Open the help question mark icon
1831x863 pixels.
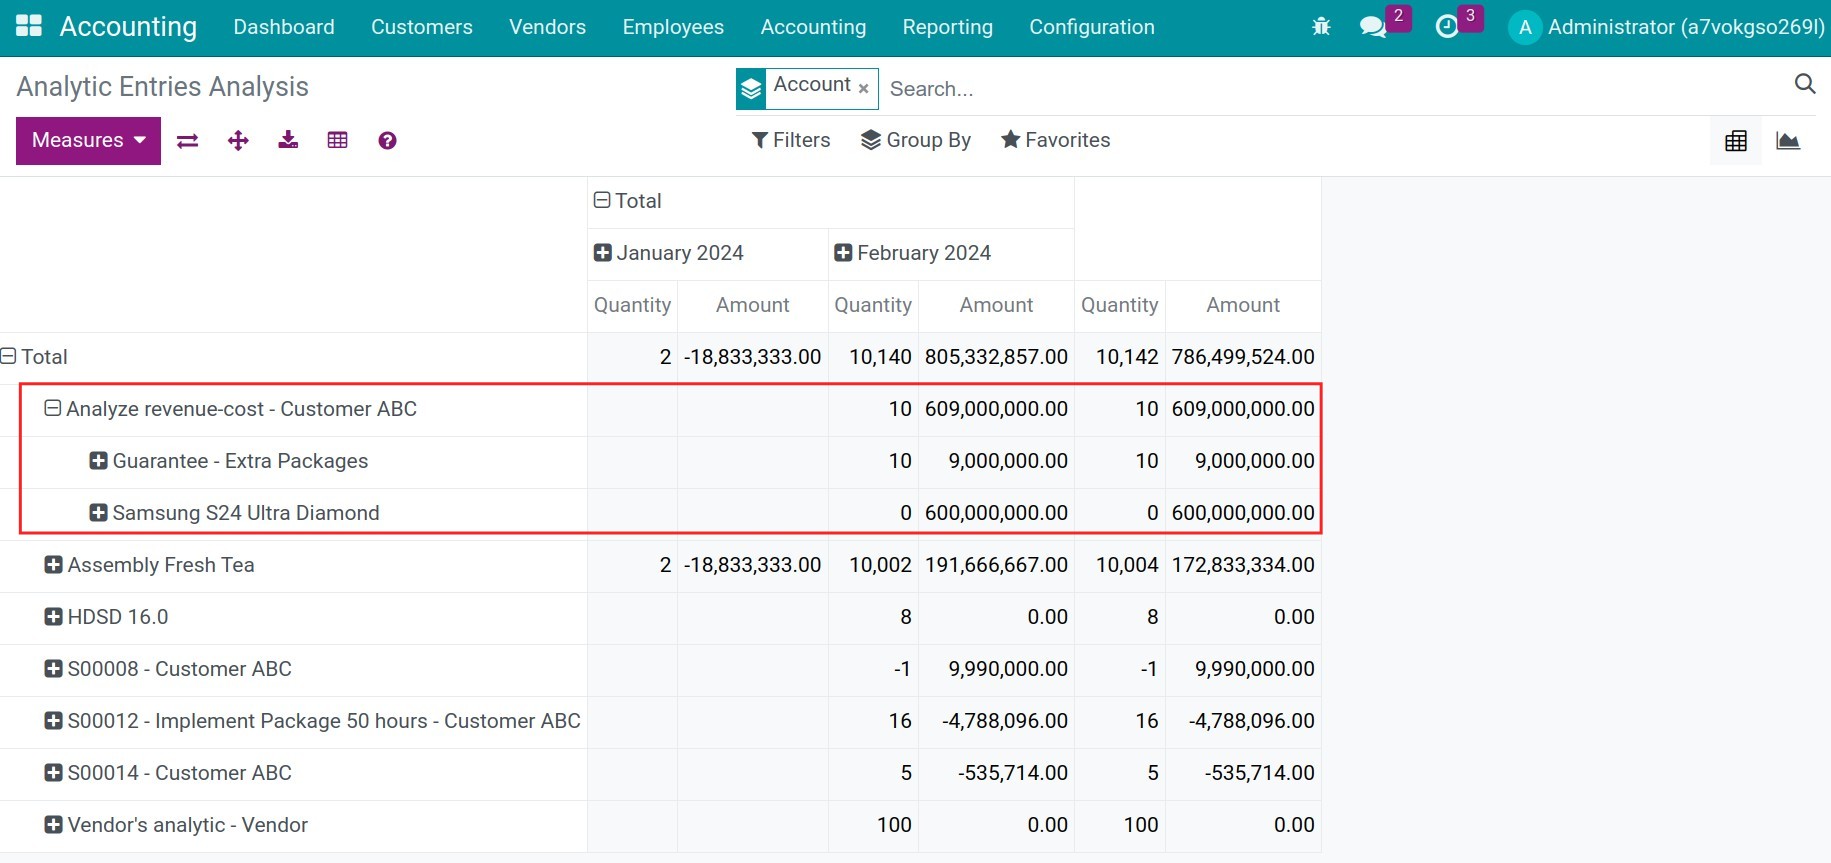(x=387, y=141)
